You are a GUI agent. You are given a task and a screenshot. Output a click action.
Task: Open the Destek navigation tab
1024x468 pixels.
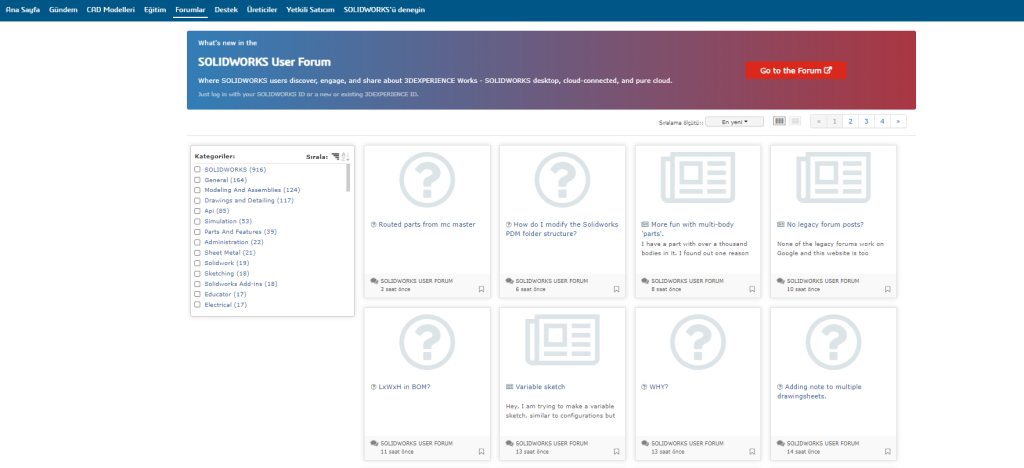pyautogui.click(x=226, y=8)
